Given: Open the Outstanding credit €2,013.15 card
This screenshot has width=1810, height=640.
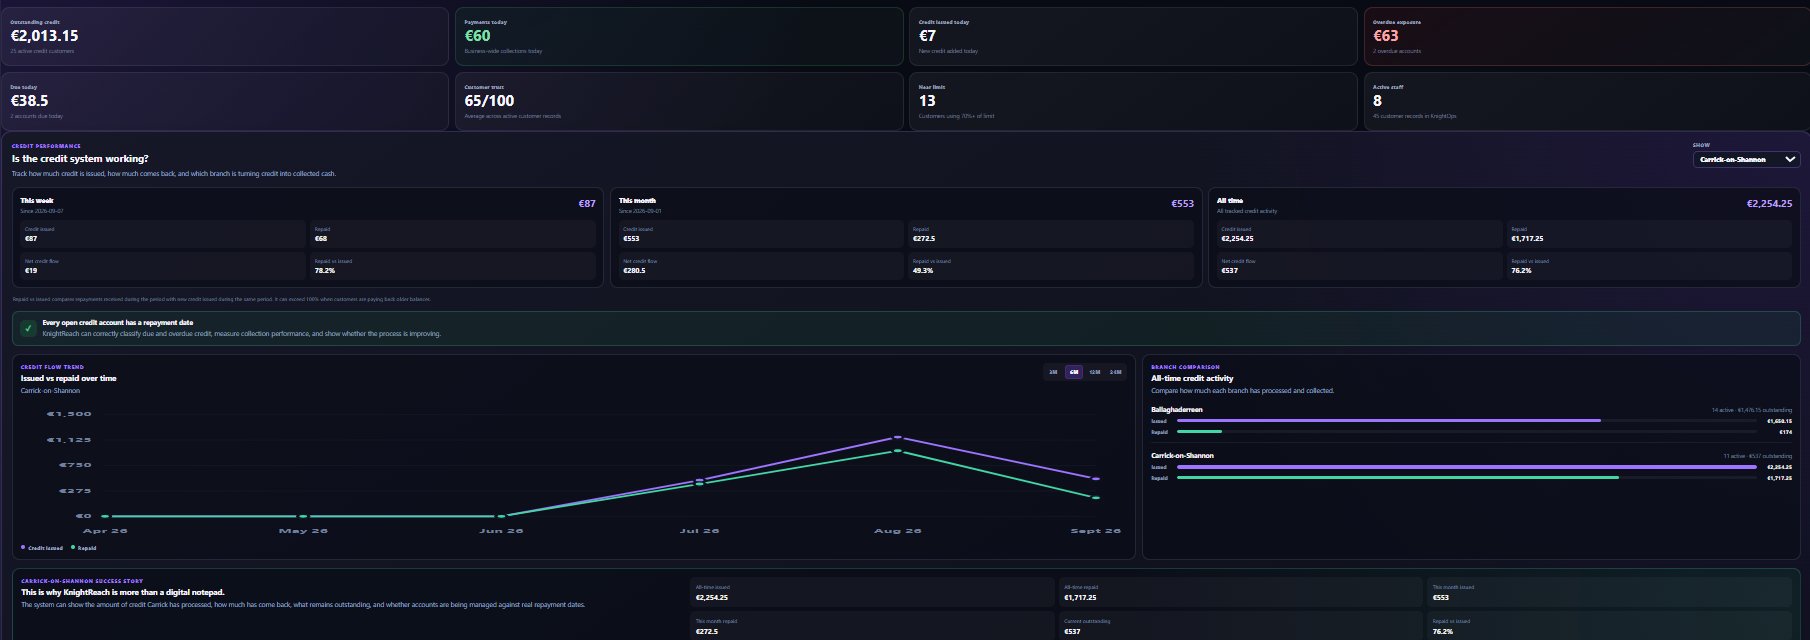Looking at the screenshot, I should point(224,37).
